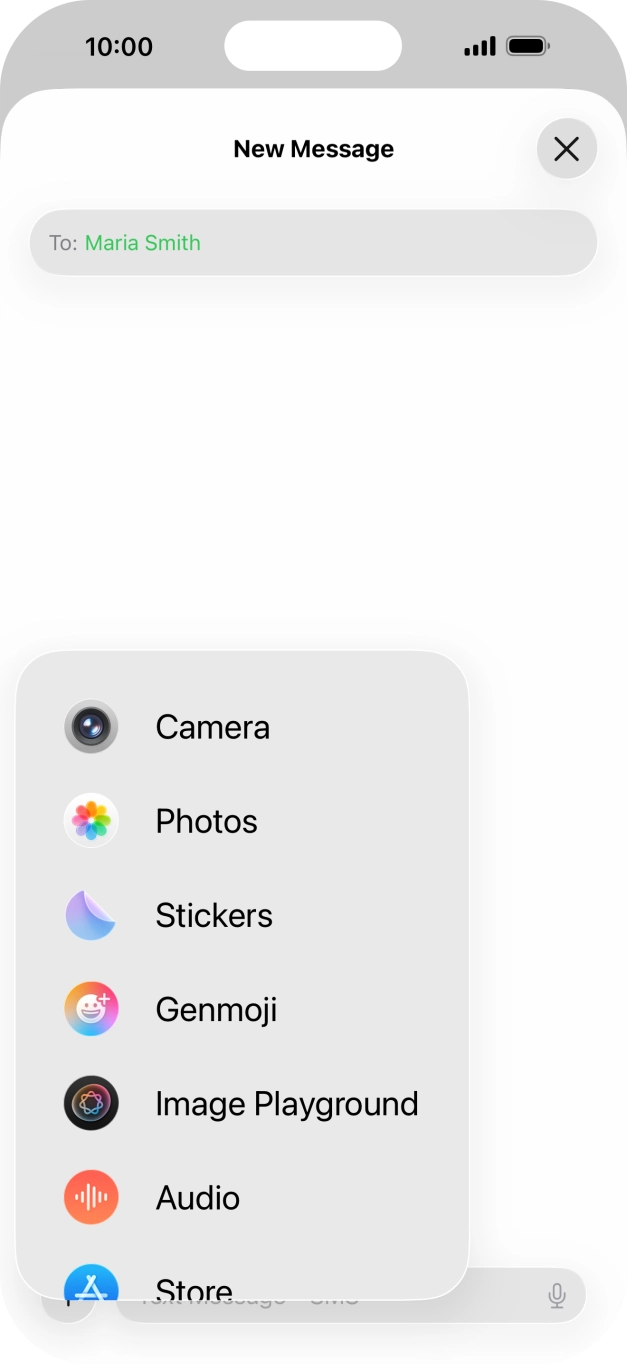Select the purple Stickers icon

pyautogui.click(x=91, y=915)
